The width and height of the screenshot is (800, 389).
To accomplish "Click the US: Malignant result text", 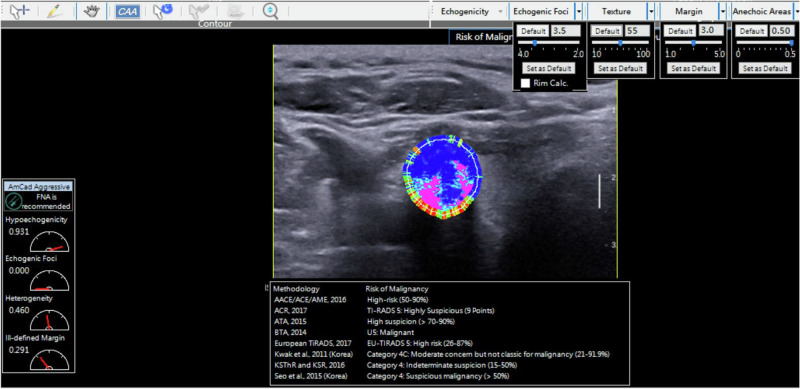I will point(390,332).
